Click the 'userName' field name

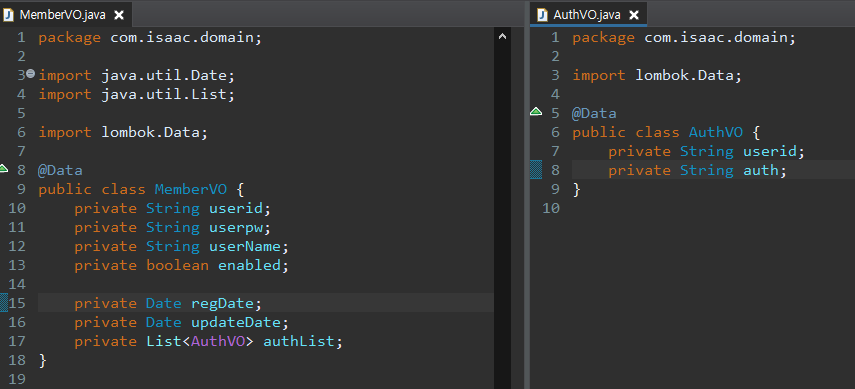[x=244, y=246]
